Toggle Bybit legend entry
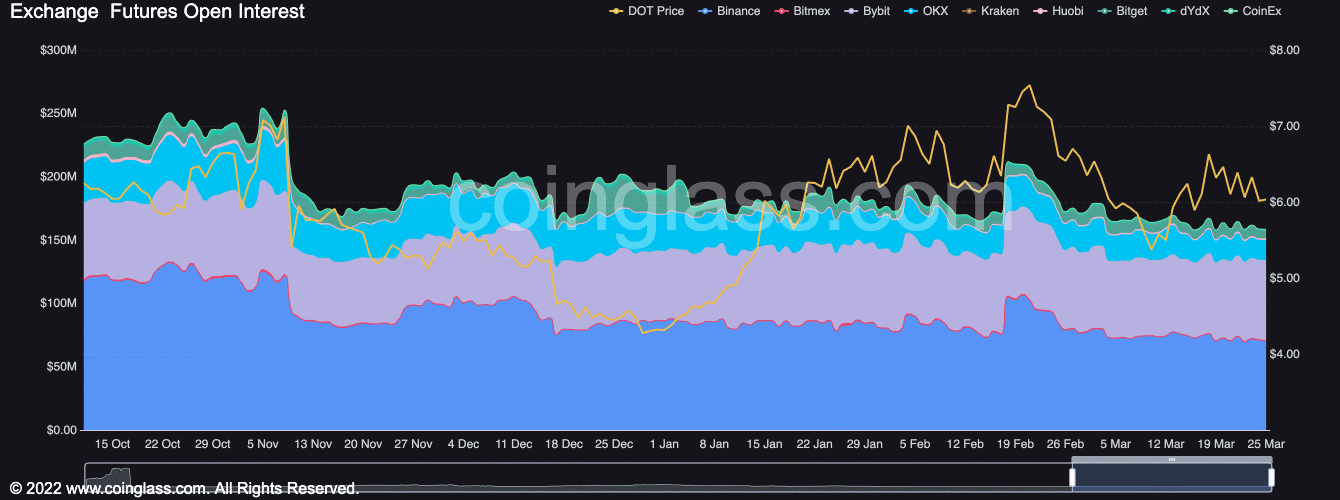 866,11
